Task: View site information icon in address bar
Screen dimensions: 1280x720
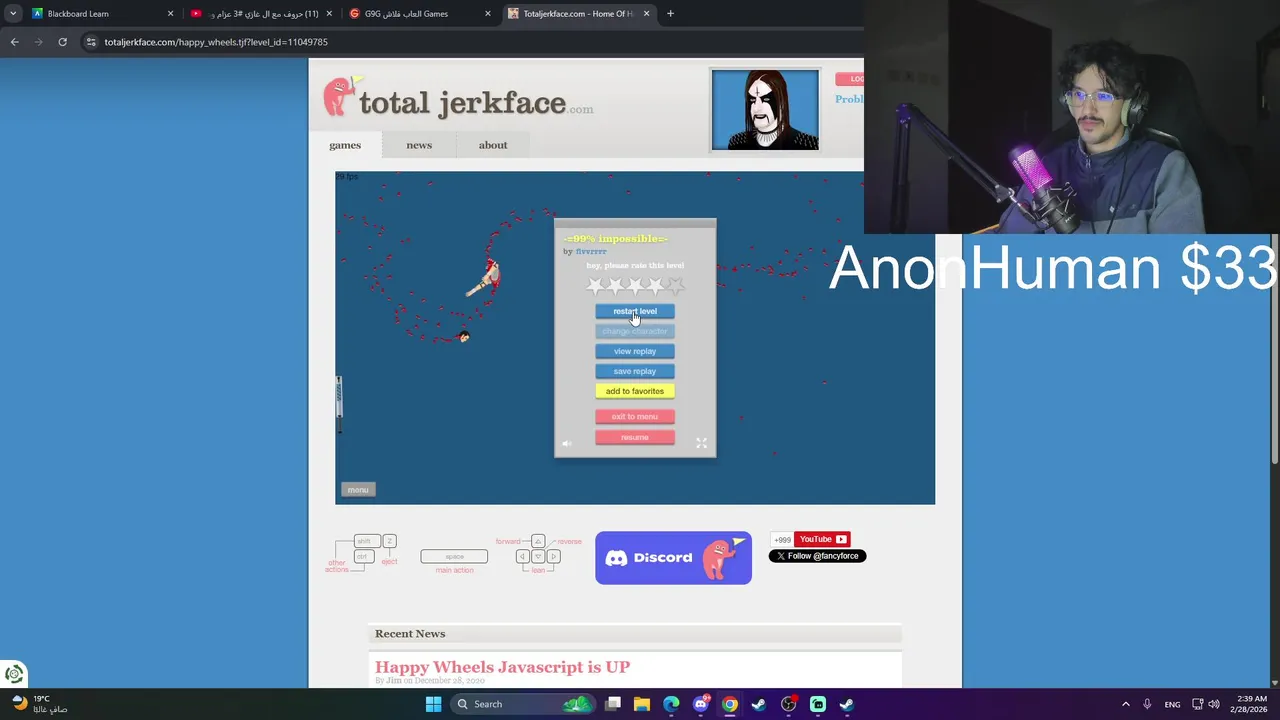Action: pos(91,42)
